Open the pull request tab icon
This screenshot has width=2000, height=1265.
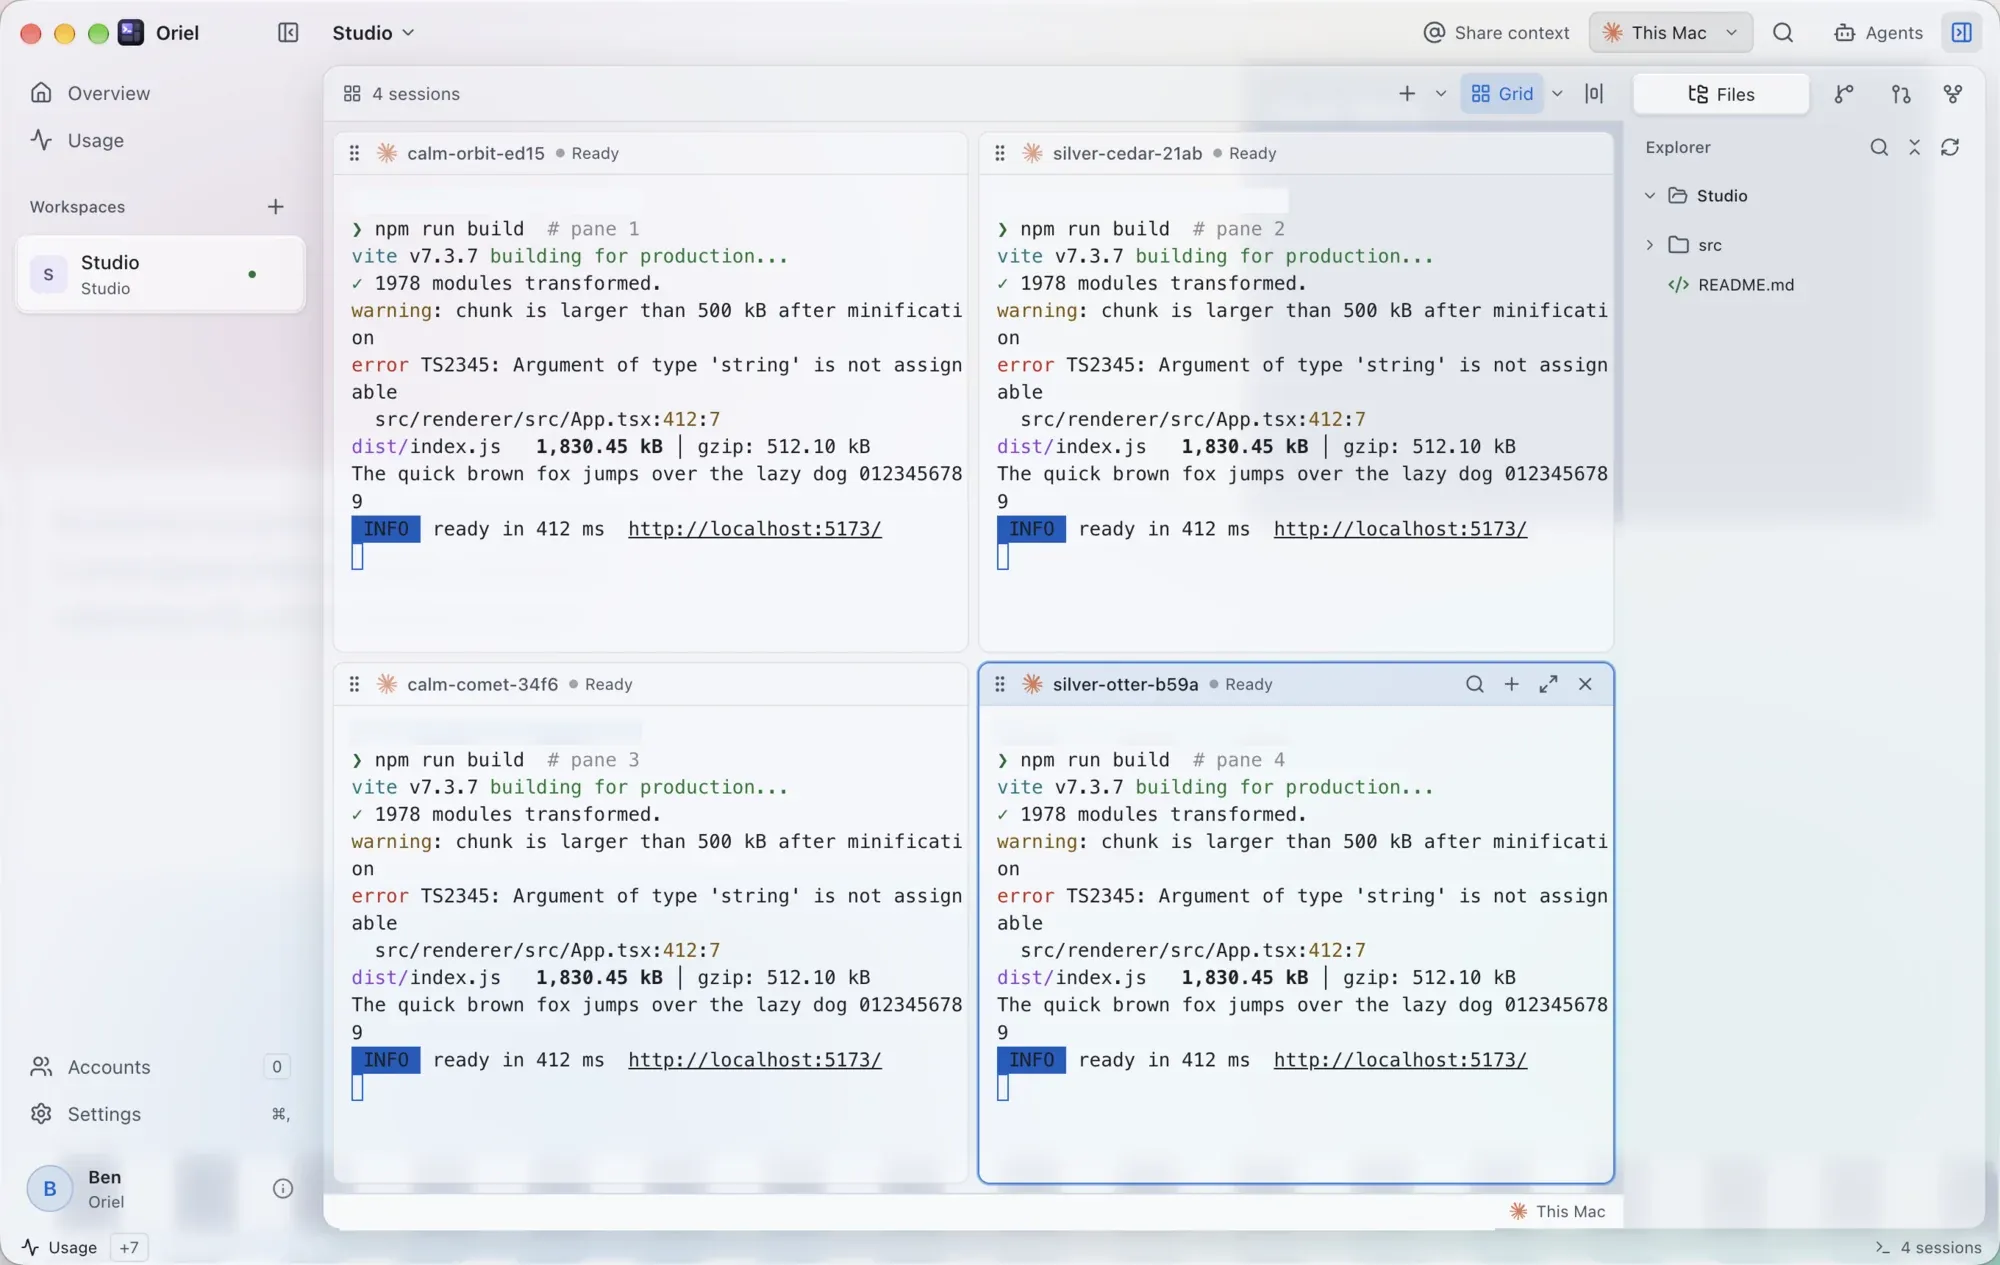1901,94
